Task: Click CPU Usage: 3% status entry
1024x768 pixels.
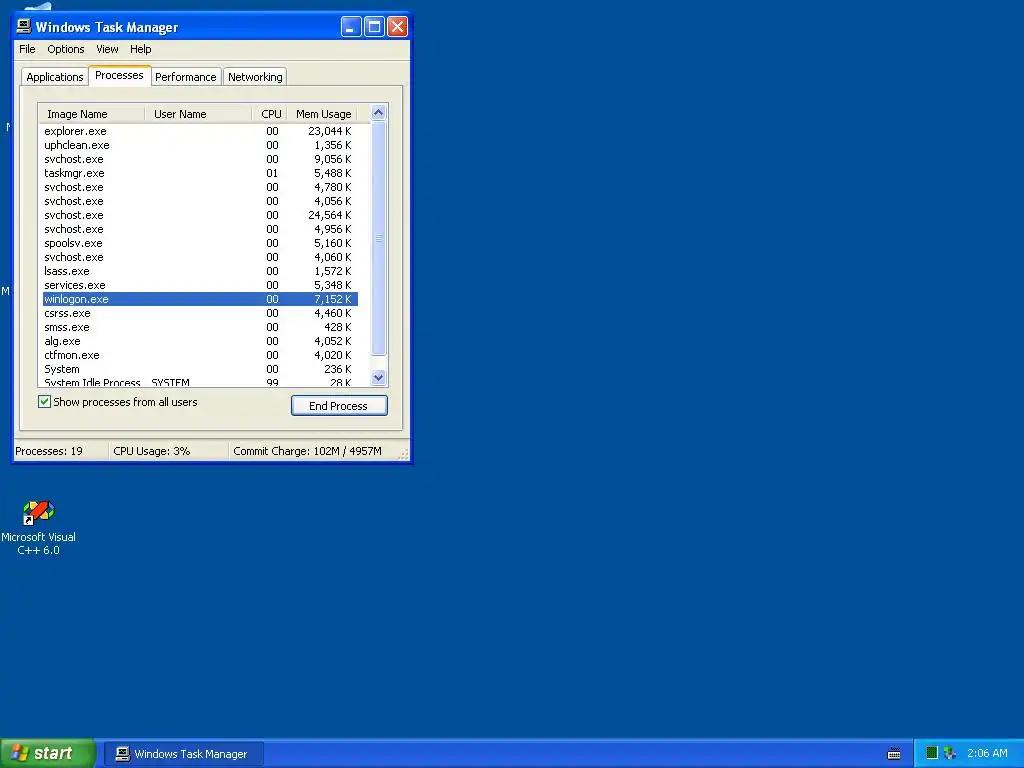Action: pos(152,451)
